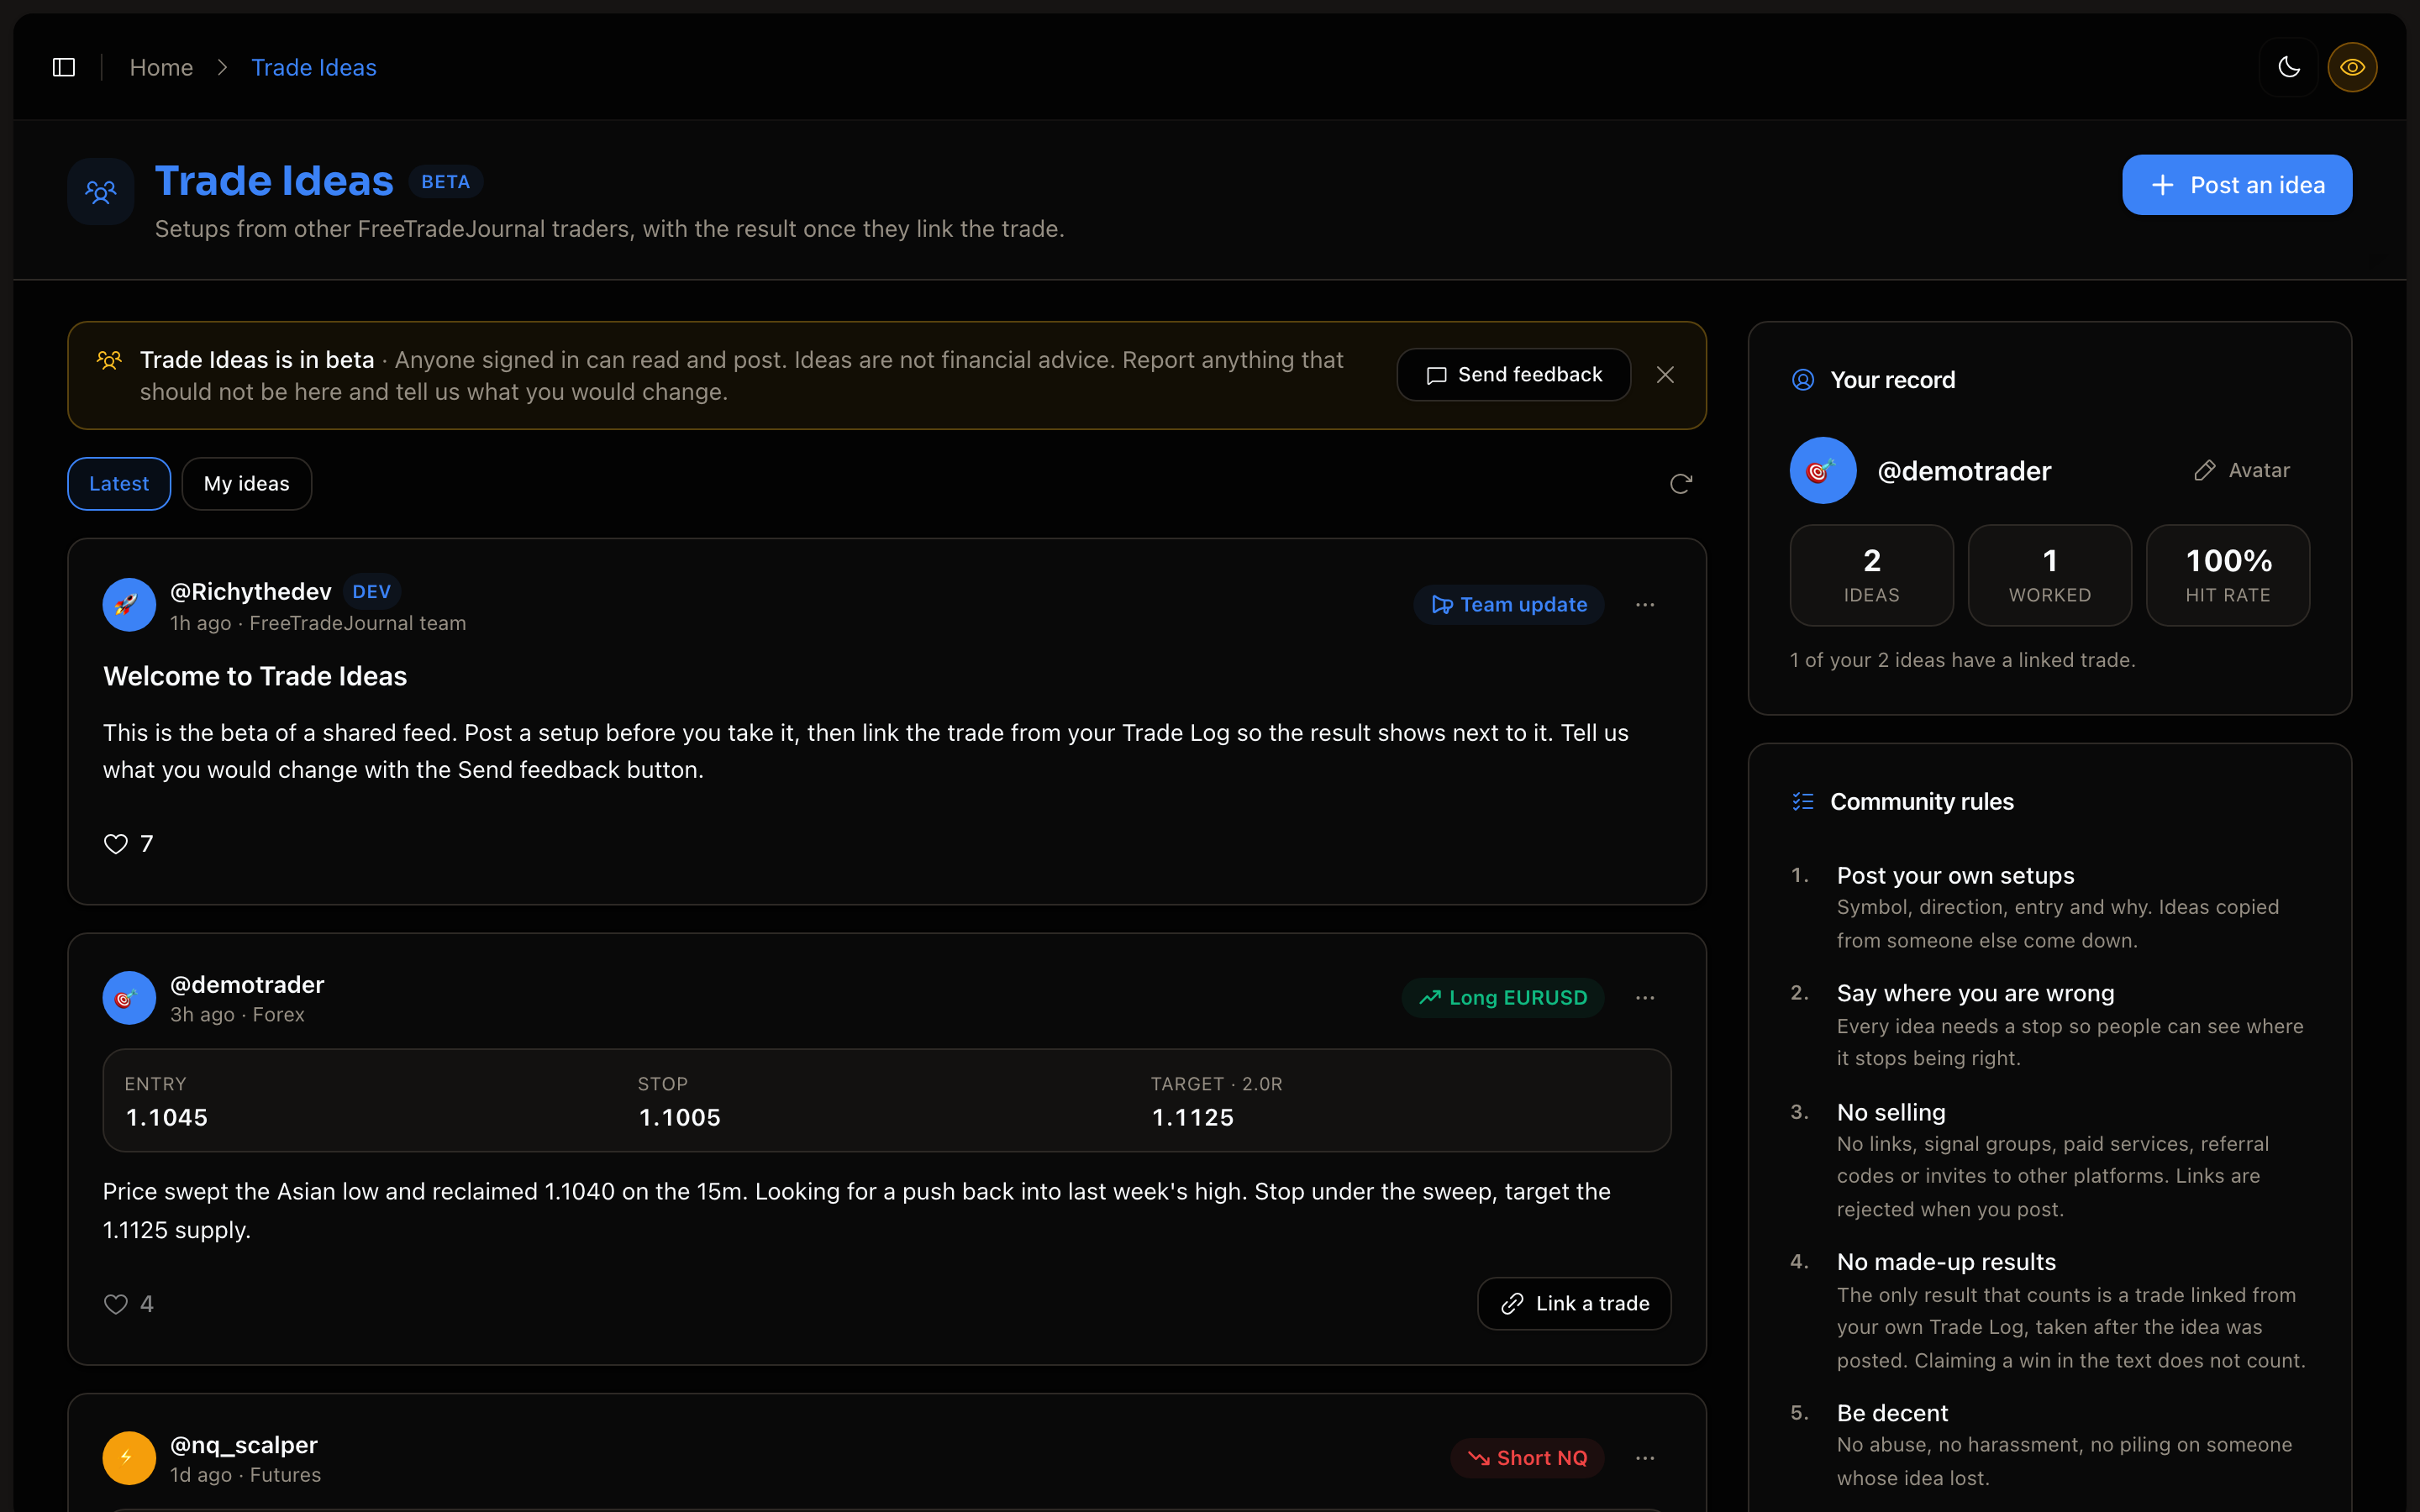
Task: Switch theme with the moon icon
Action: [2289, 67]
